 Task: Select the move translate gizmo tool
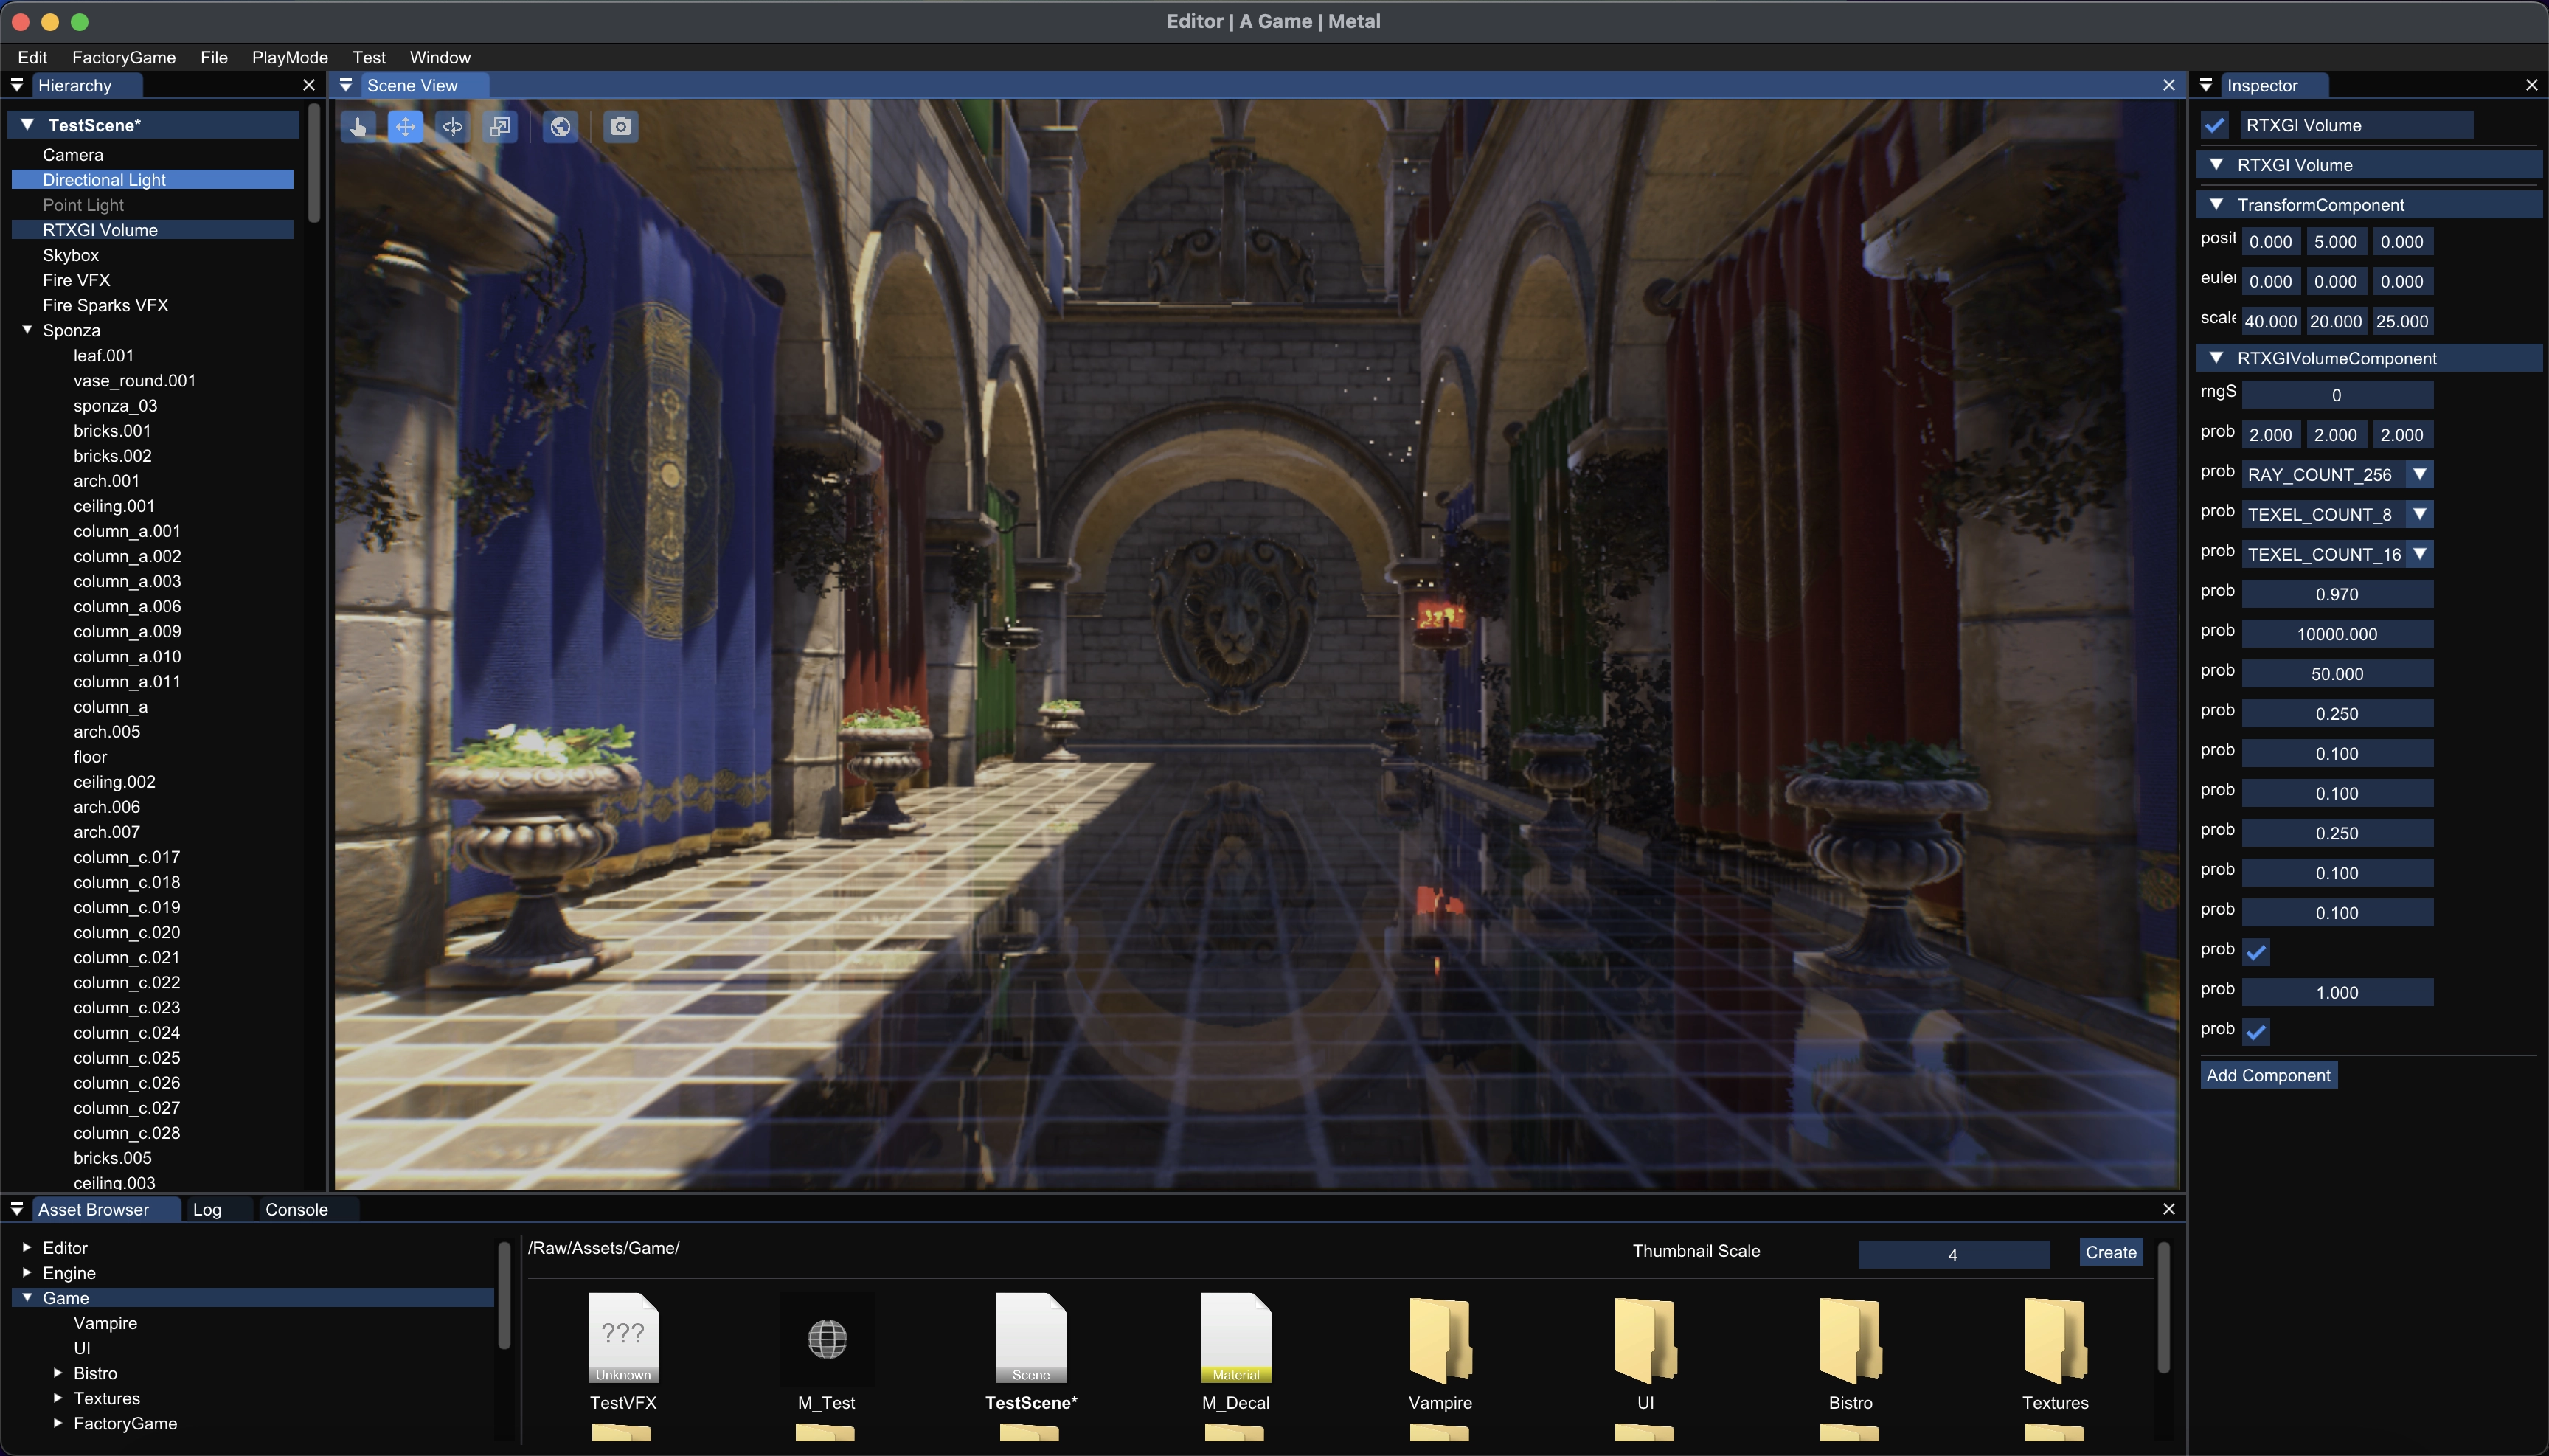(x=405, y=127)
